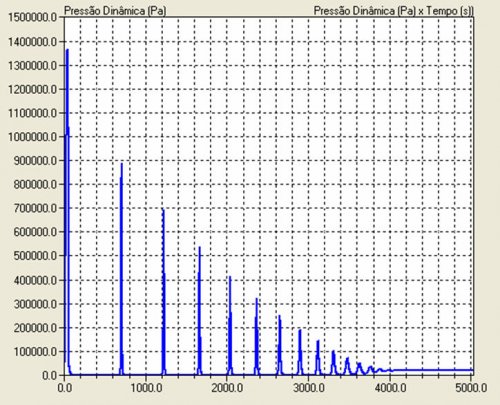Viewport: 500px width, 405px height.
Task: Click the 1500000.0 y-axis label
Action: pos(33,17)
